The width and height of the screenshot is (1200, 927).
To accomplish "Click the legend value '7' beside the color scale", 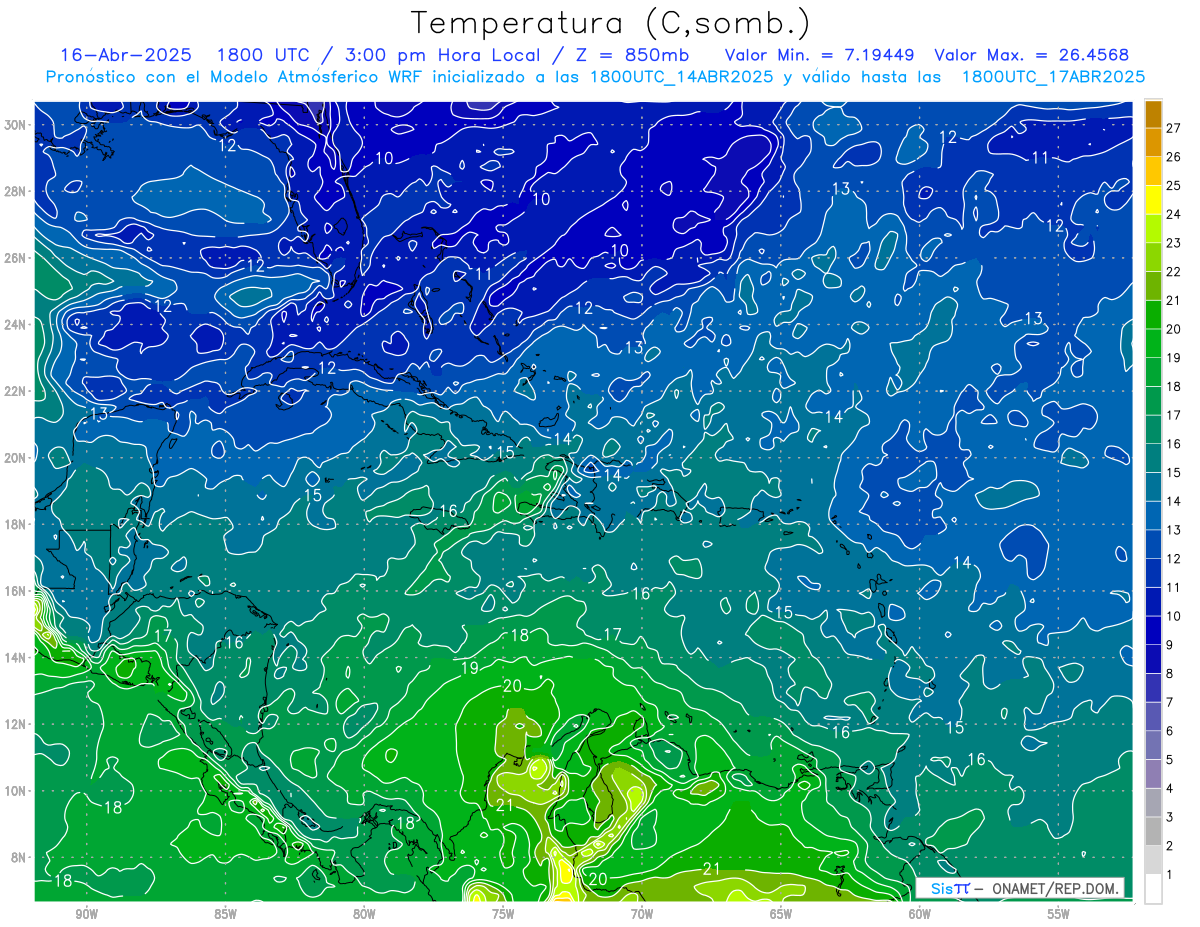I will coord(1170,702).
